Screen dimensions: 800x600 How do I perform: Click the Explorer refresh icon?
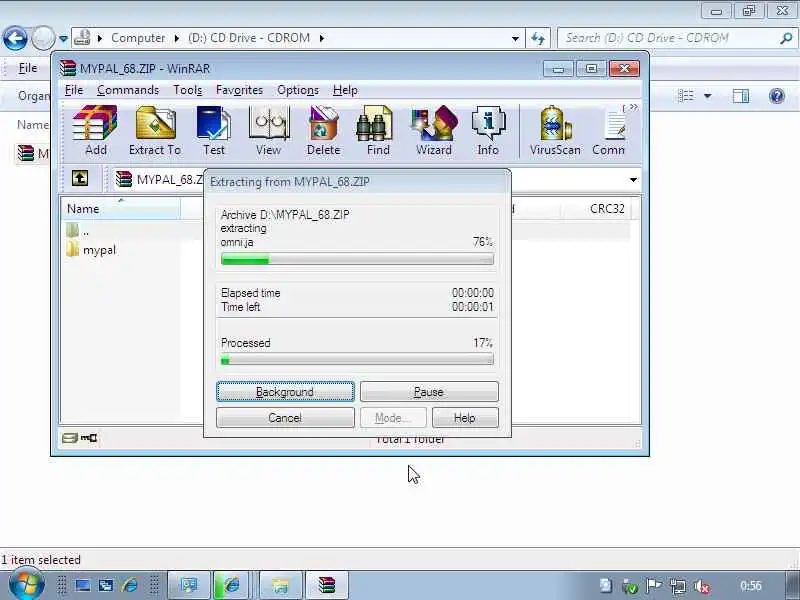(x=538, y=38)
